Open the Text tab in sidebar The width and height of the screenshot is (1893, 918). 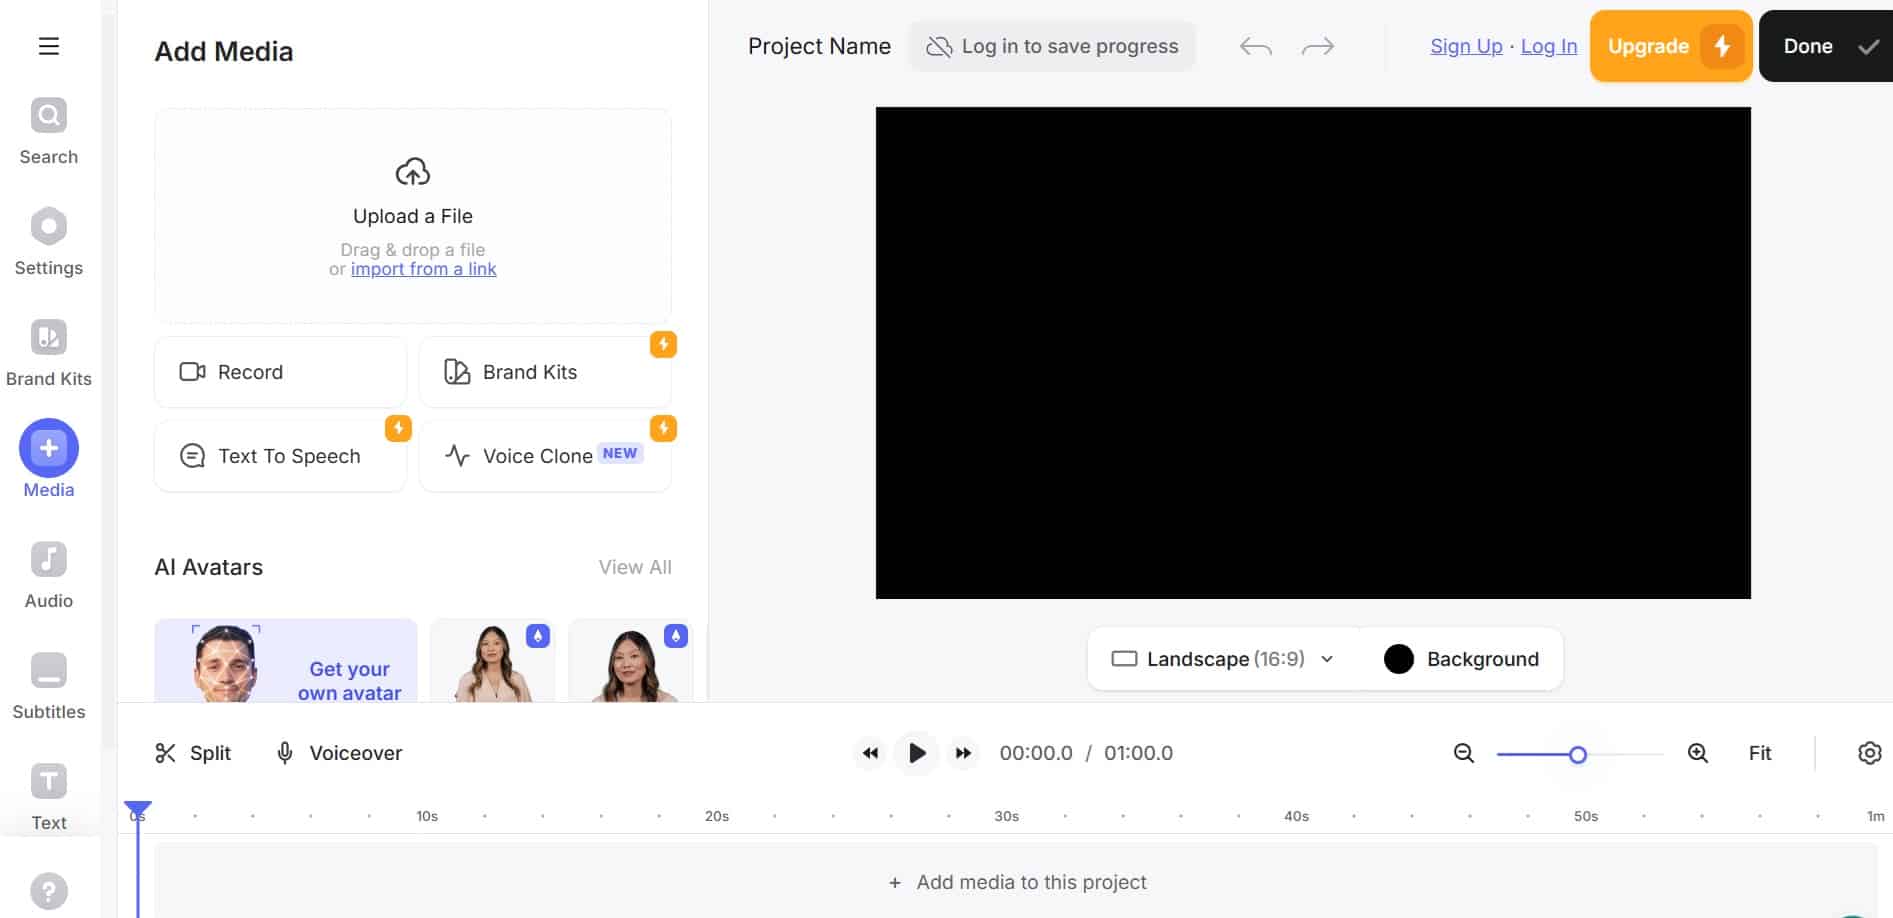click(48, 782)
